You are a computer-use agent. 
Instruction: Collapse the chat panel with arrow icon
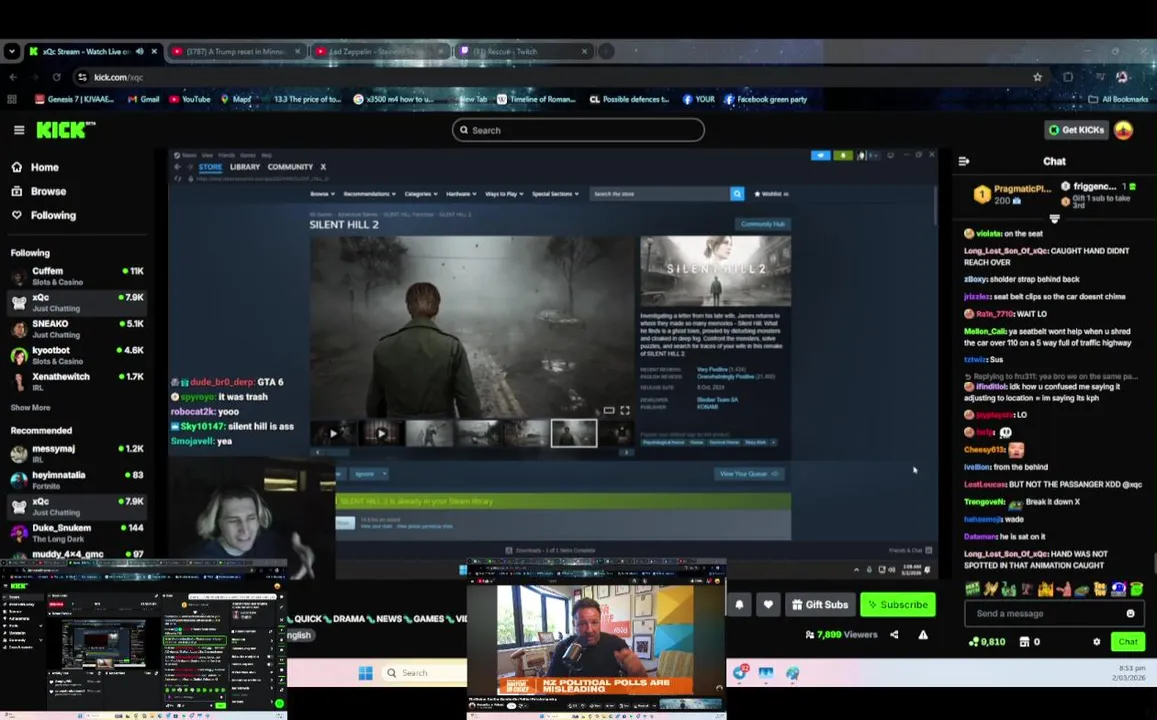click(x=964, y=161)
